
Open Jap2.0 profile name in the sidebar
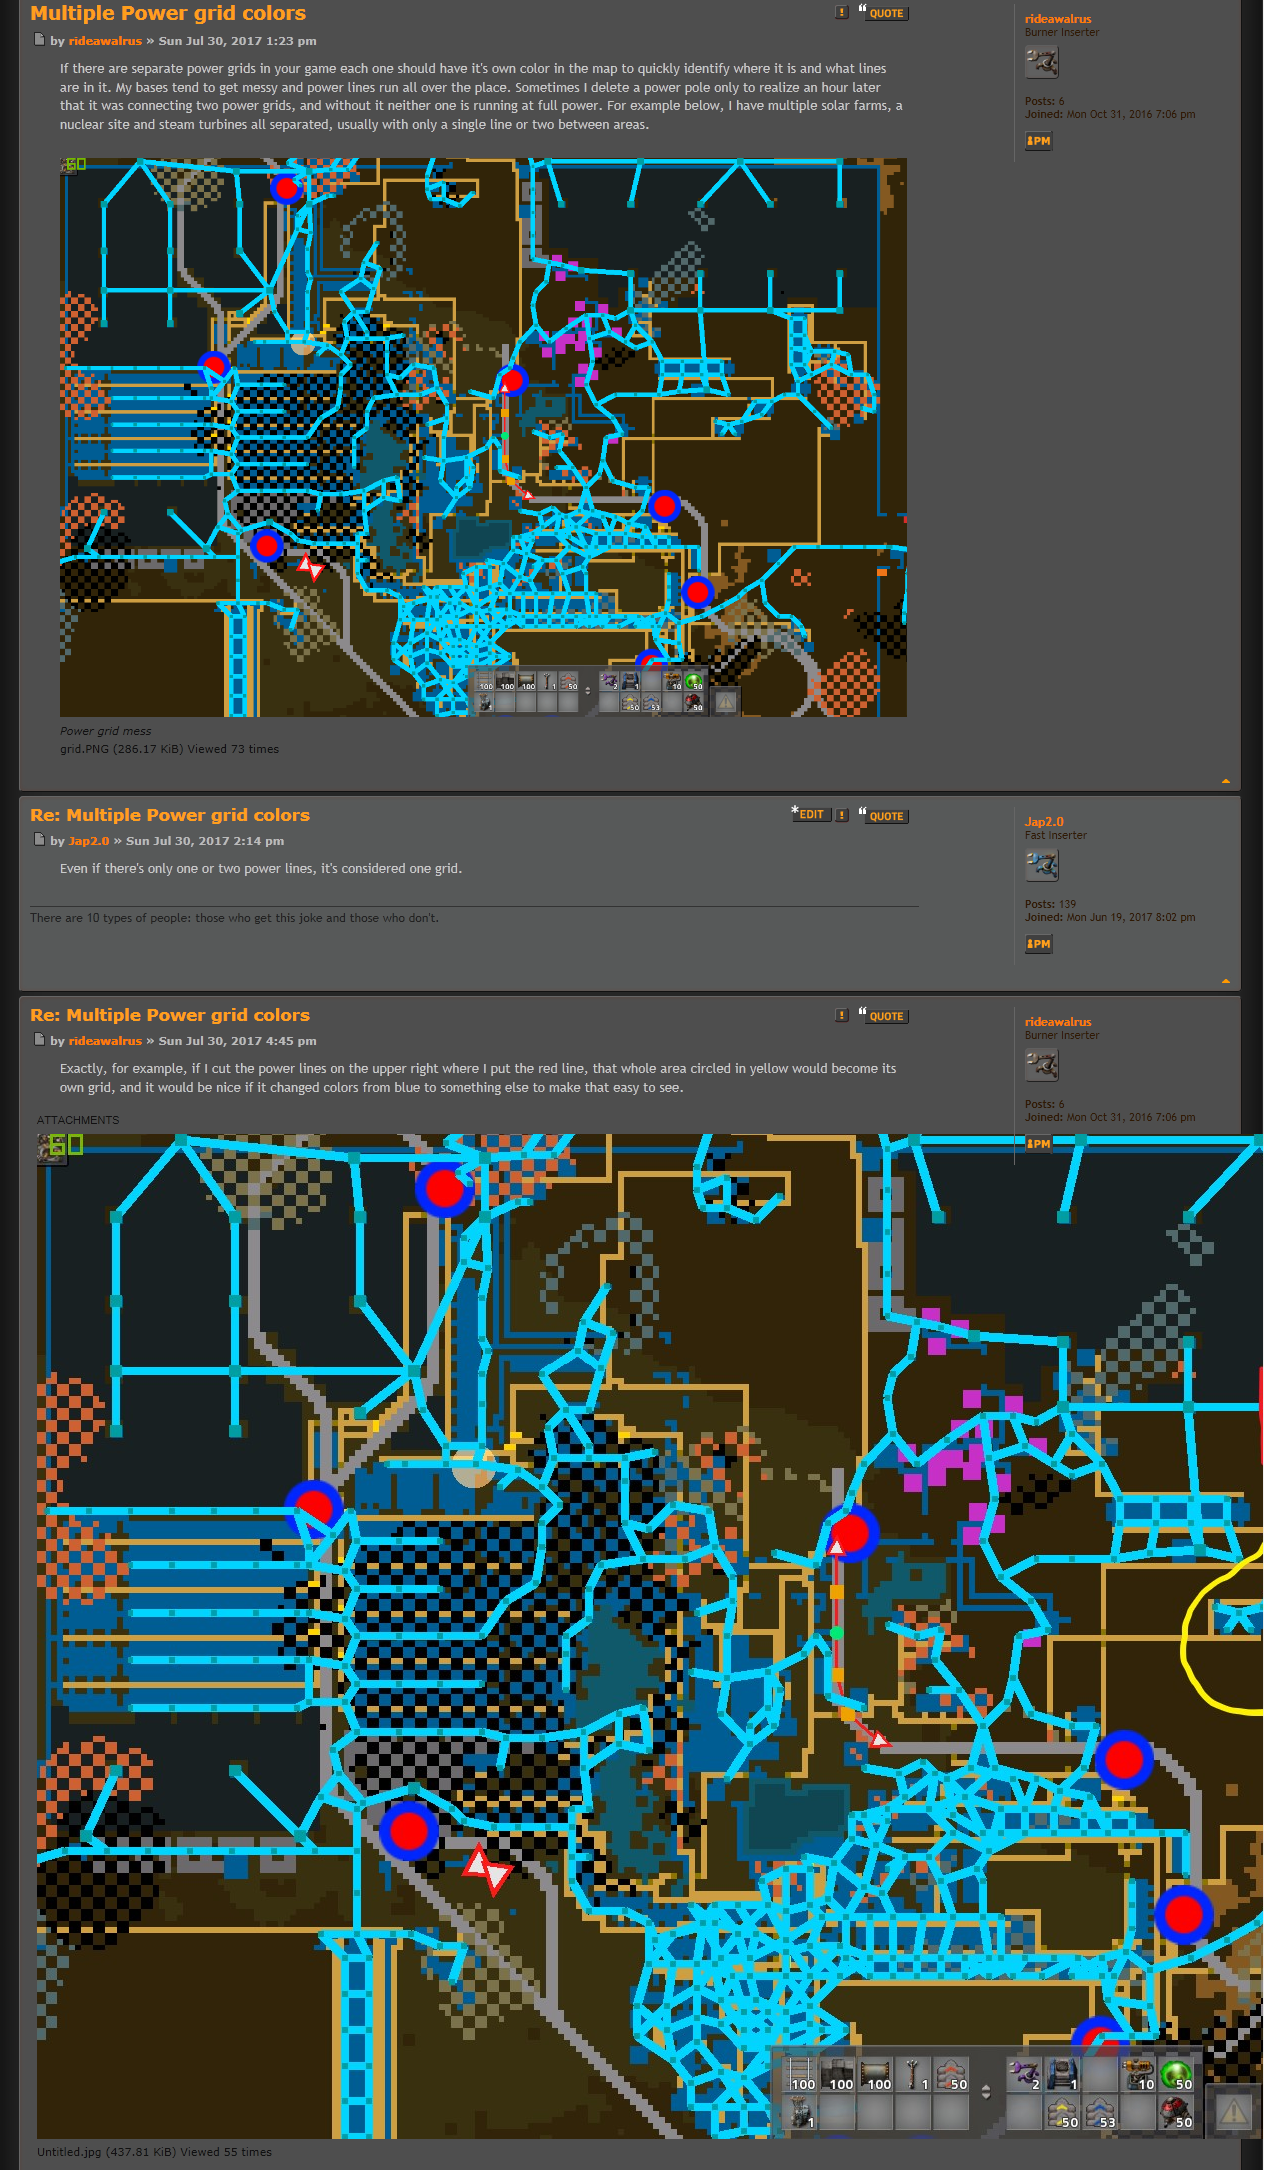point(1044,822)
